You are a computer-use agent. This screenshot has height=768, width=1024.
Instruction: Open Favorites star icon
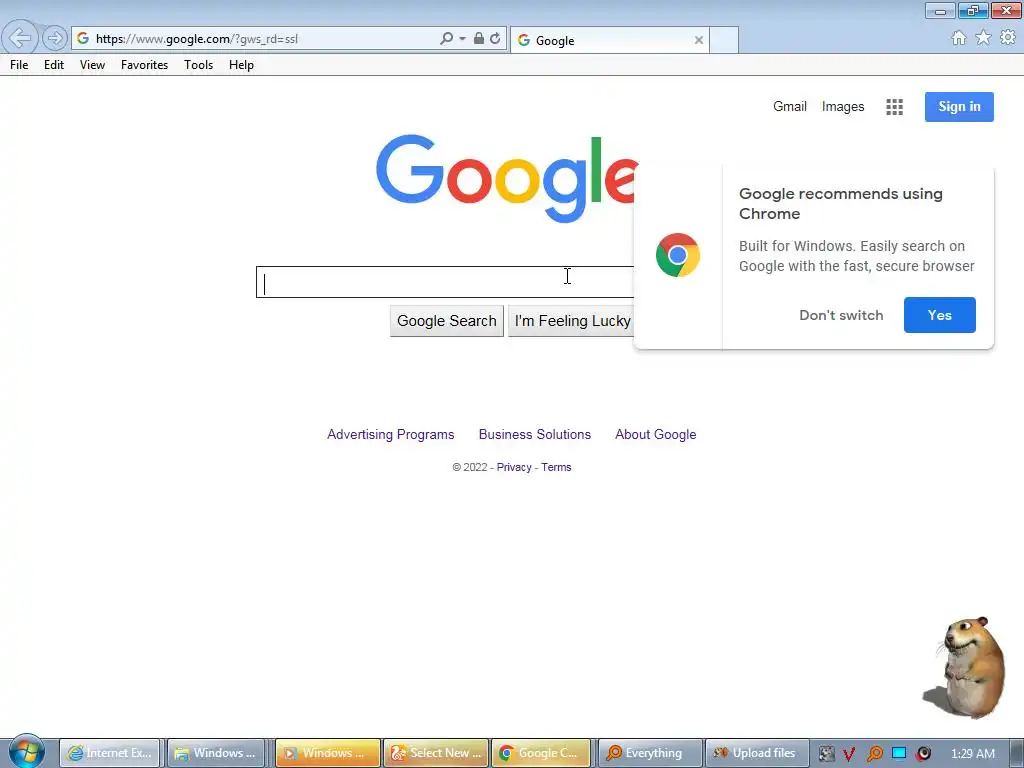(x=983, y=38)
